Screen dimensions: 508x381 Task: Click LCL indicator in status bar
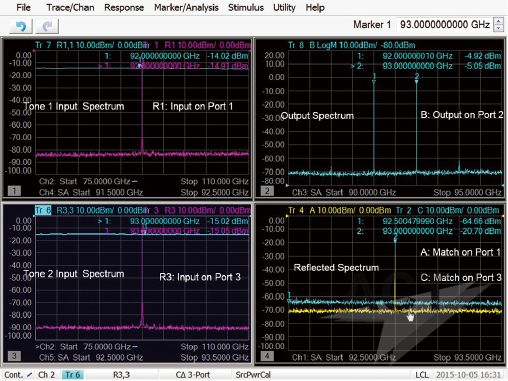(x=422, y=375)
